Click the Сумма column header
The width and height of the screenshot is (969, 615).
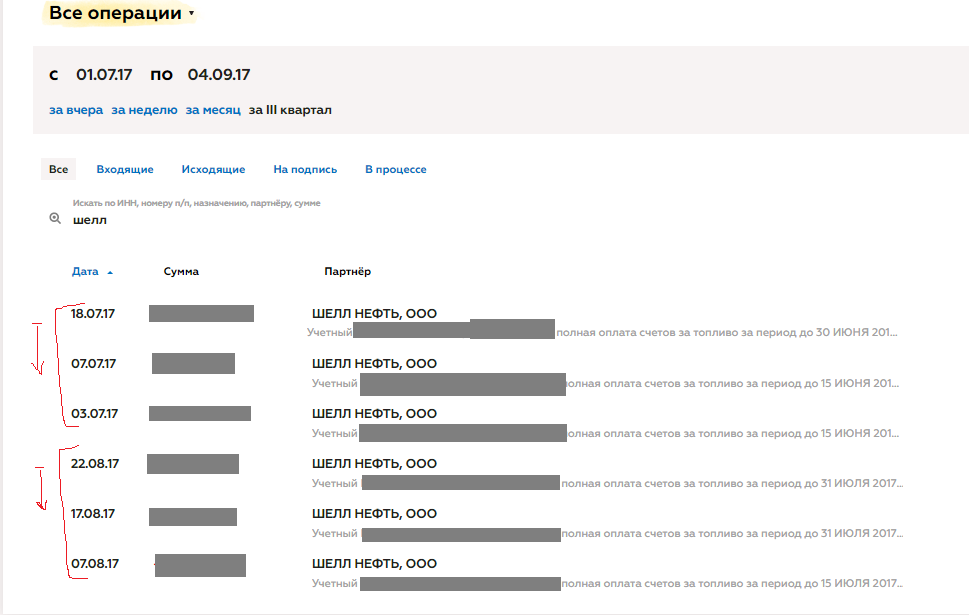(x=181, y=271)
